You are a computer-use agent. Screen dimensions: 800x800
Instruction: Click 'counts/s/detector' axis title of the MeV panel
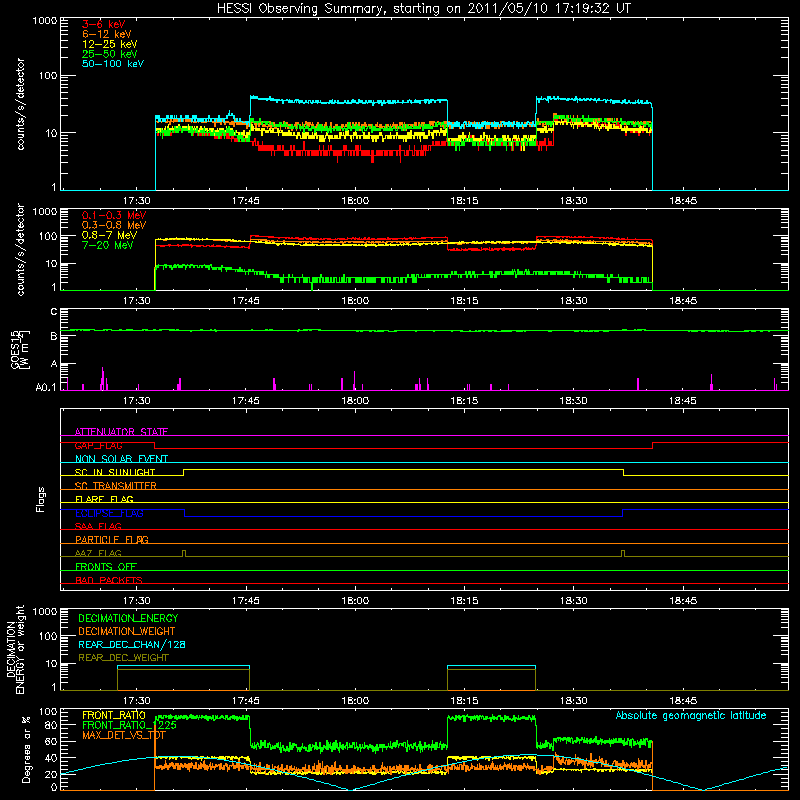tap(20, 250)
